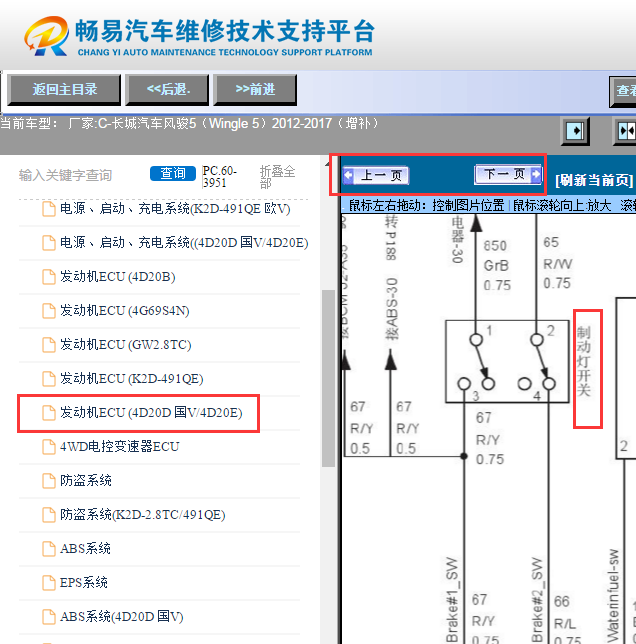The width and height of the screenshot is (636, 644).
Task: Open 发动机ECU (4G69S4N) entry
Action: [x=124, y=311]
